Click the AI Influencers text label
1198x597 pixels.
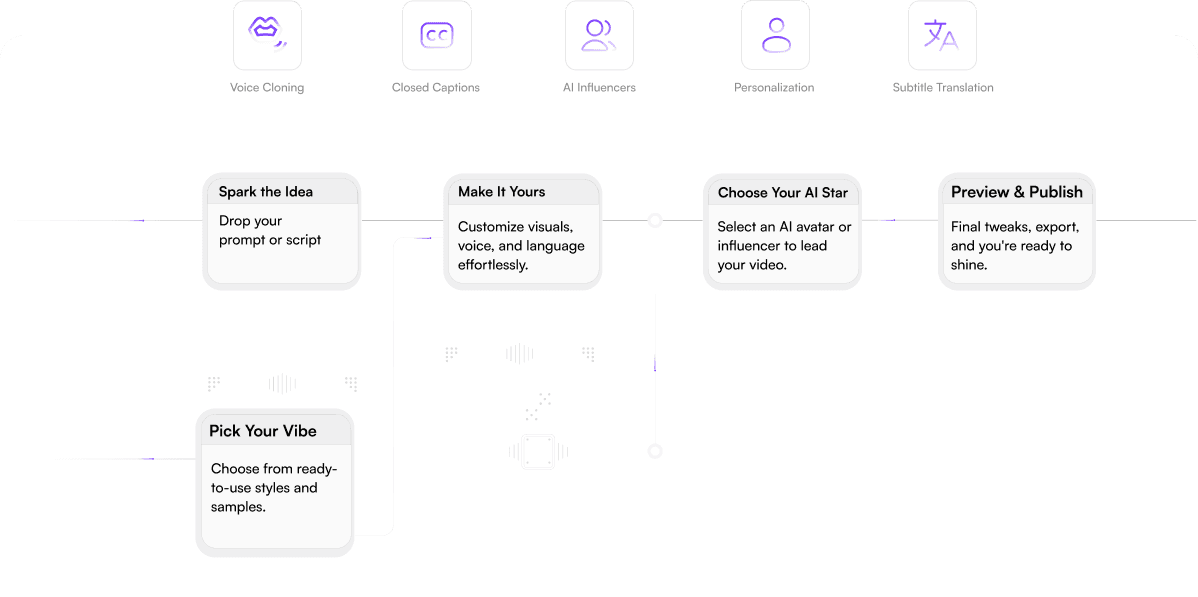point(599,87)
